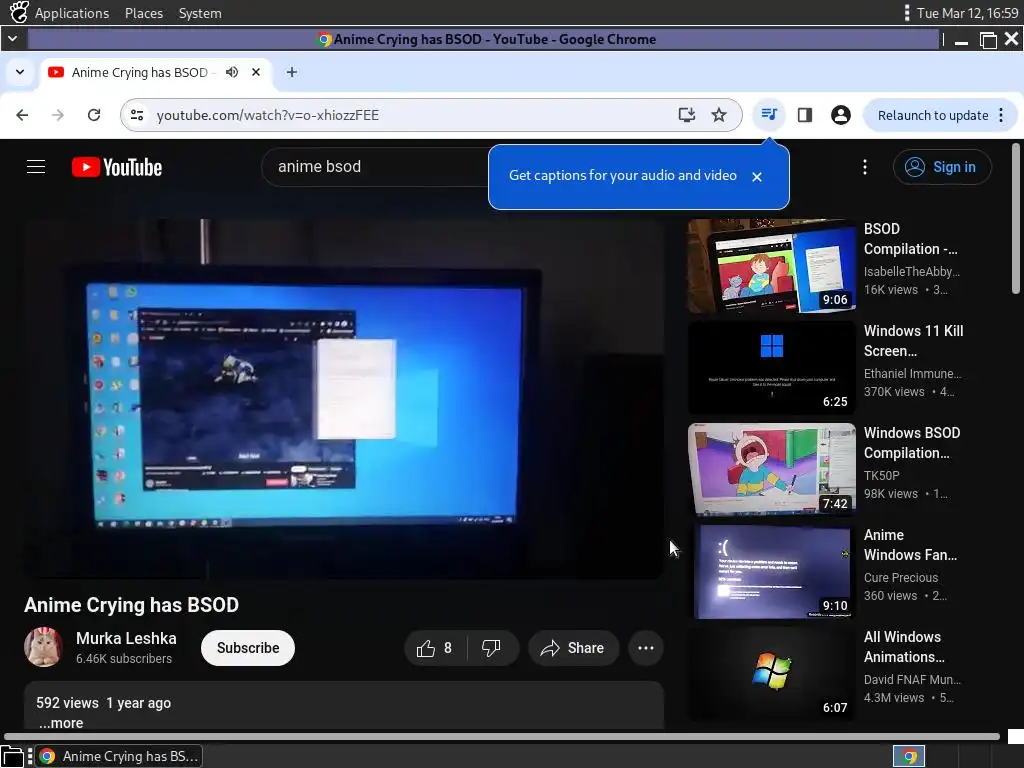Click the IsabelleTheAbby channel name
The height and width of the screenshot is (768, 1024).
[912, 271]
